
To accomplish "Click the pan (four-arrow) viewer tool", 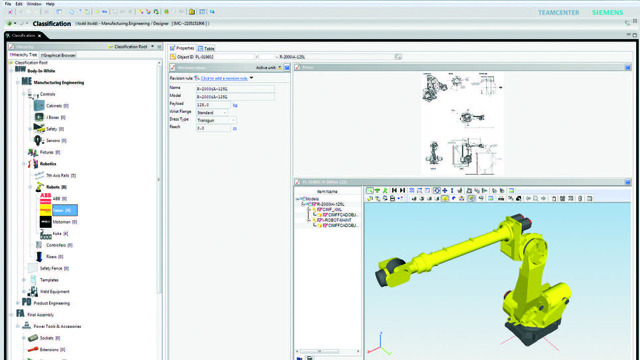I will coord(444,191).
